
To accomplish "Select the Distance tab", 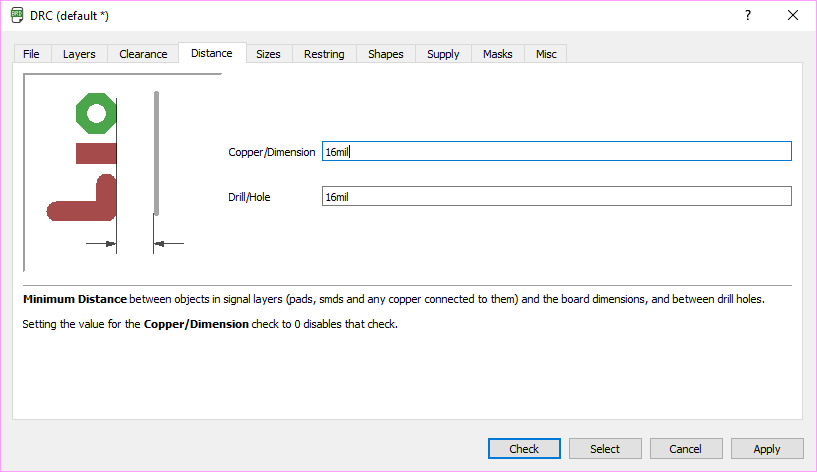I will (x=212, y=53).
